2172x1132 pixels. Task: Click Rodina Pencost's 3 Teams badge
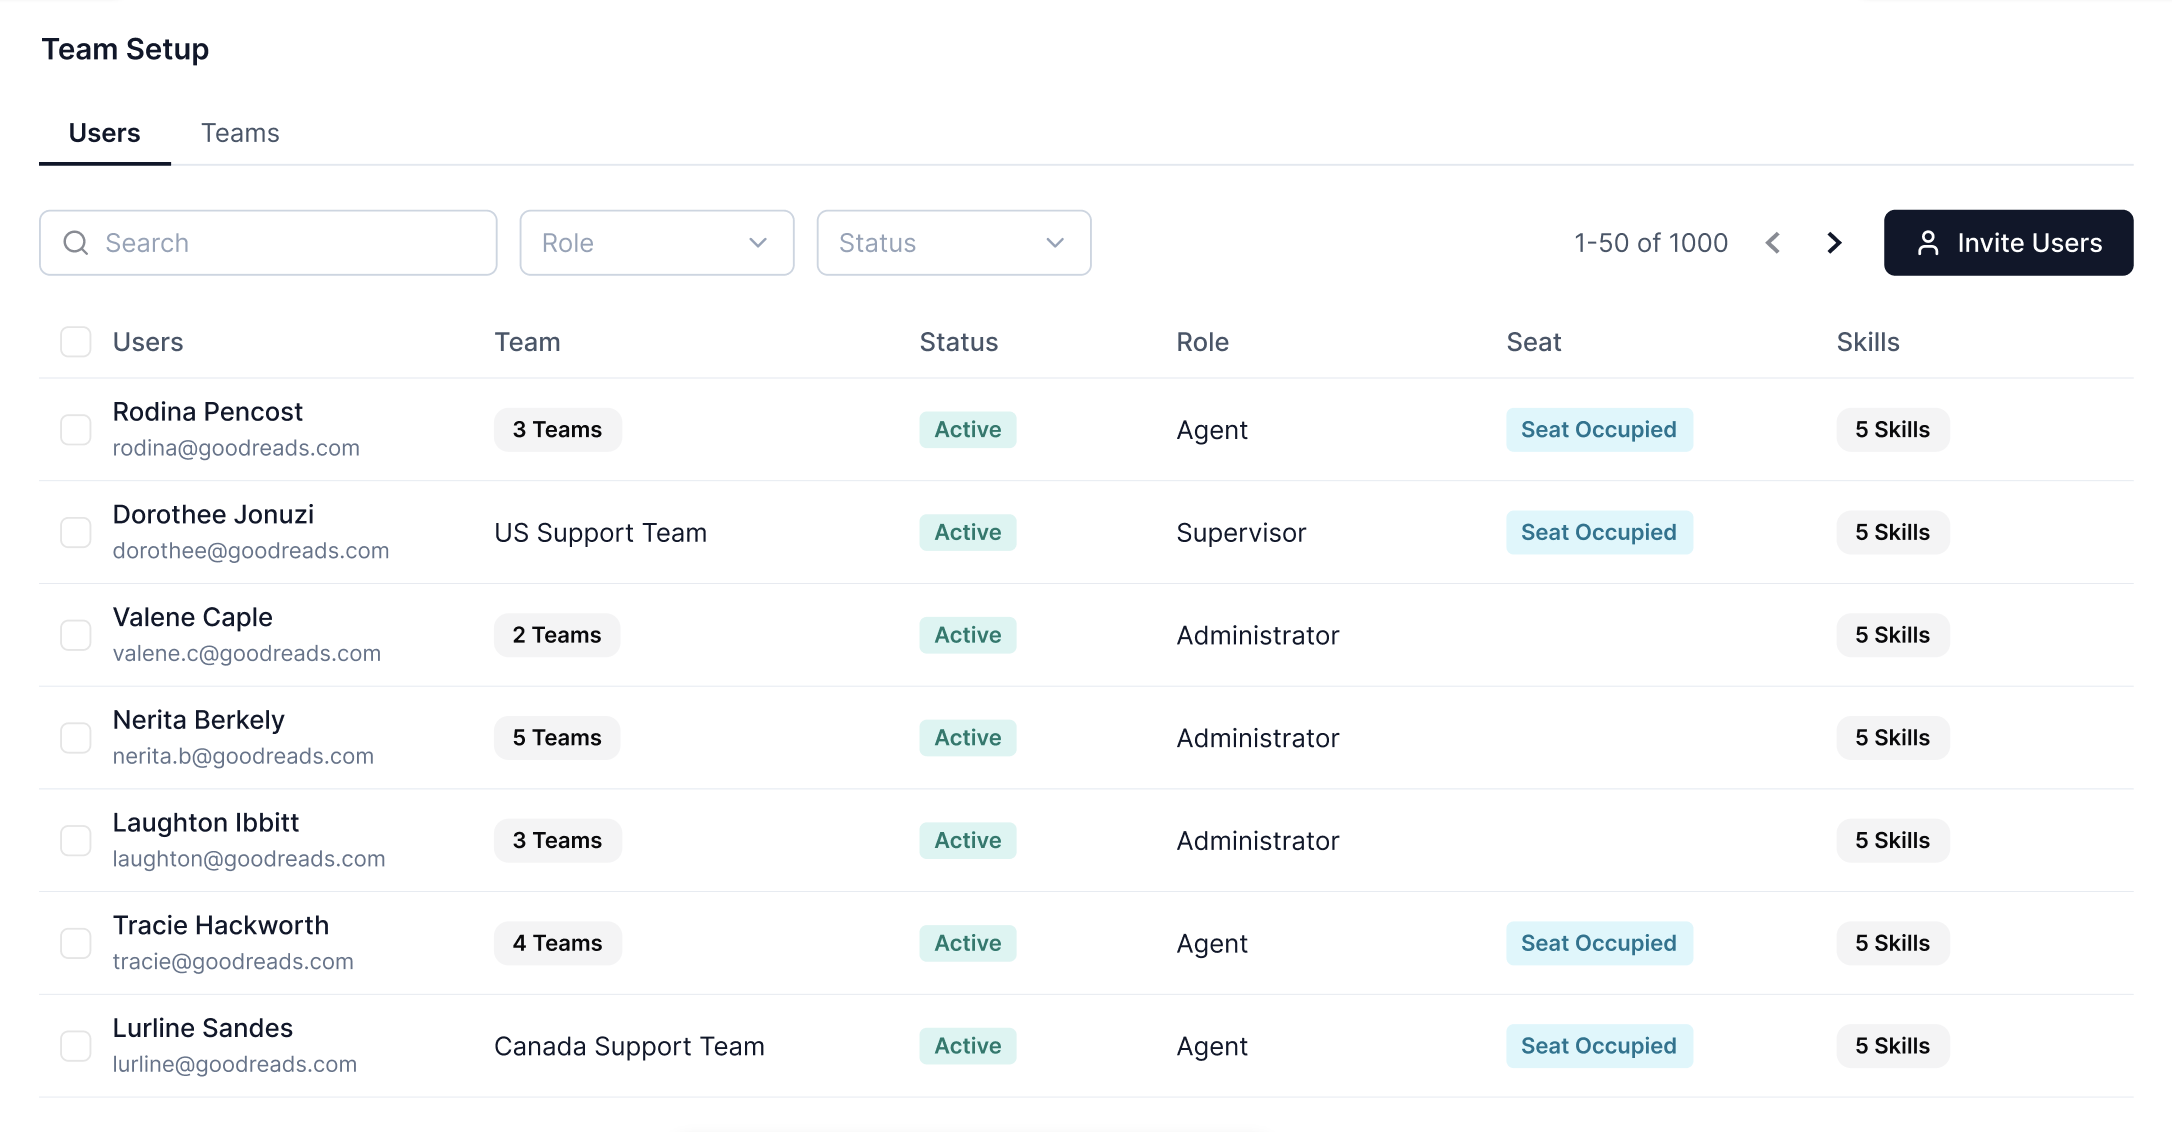click(557, 430)
